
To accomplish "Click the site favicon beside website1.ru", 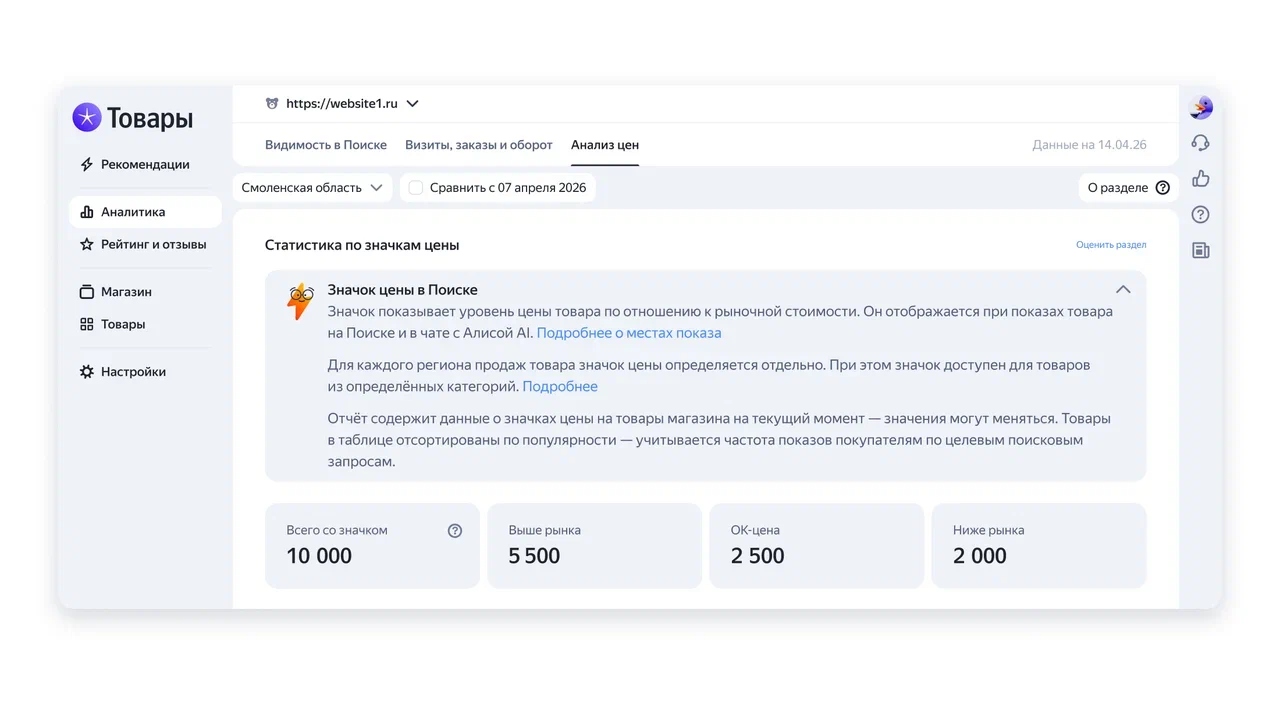I will (x=272, y=103).
